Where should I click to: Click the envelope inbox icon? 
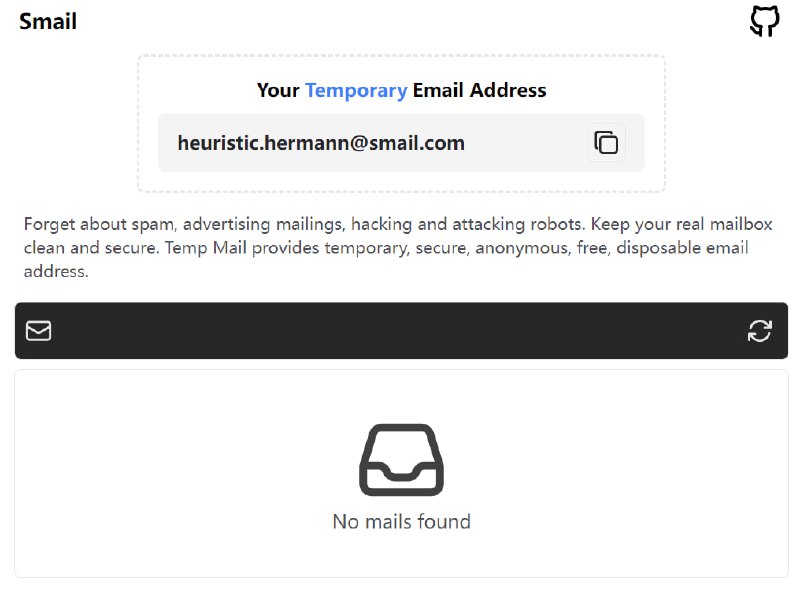38,330
